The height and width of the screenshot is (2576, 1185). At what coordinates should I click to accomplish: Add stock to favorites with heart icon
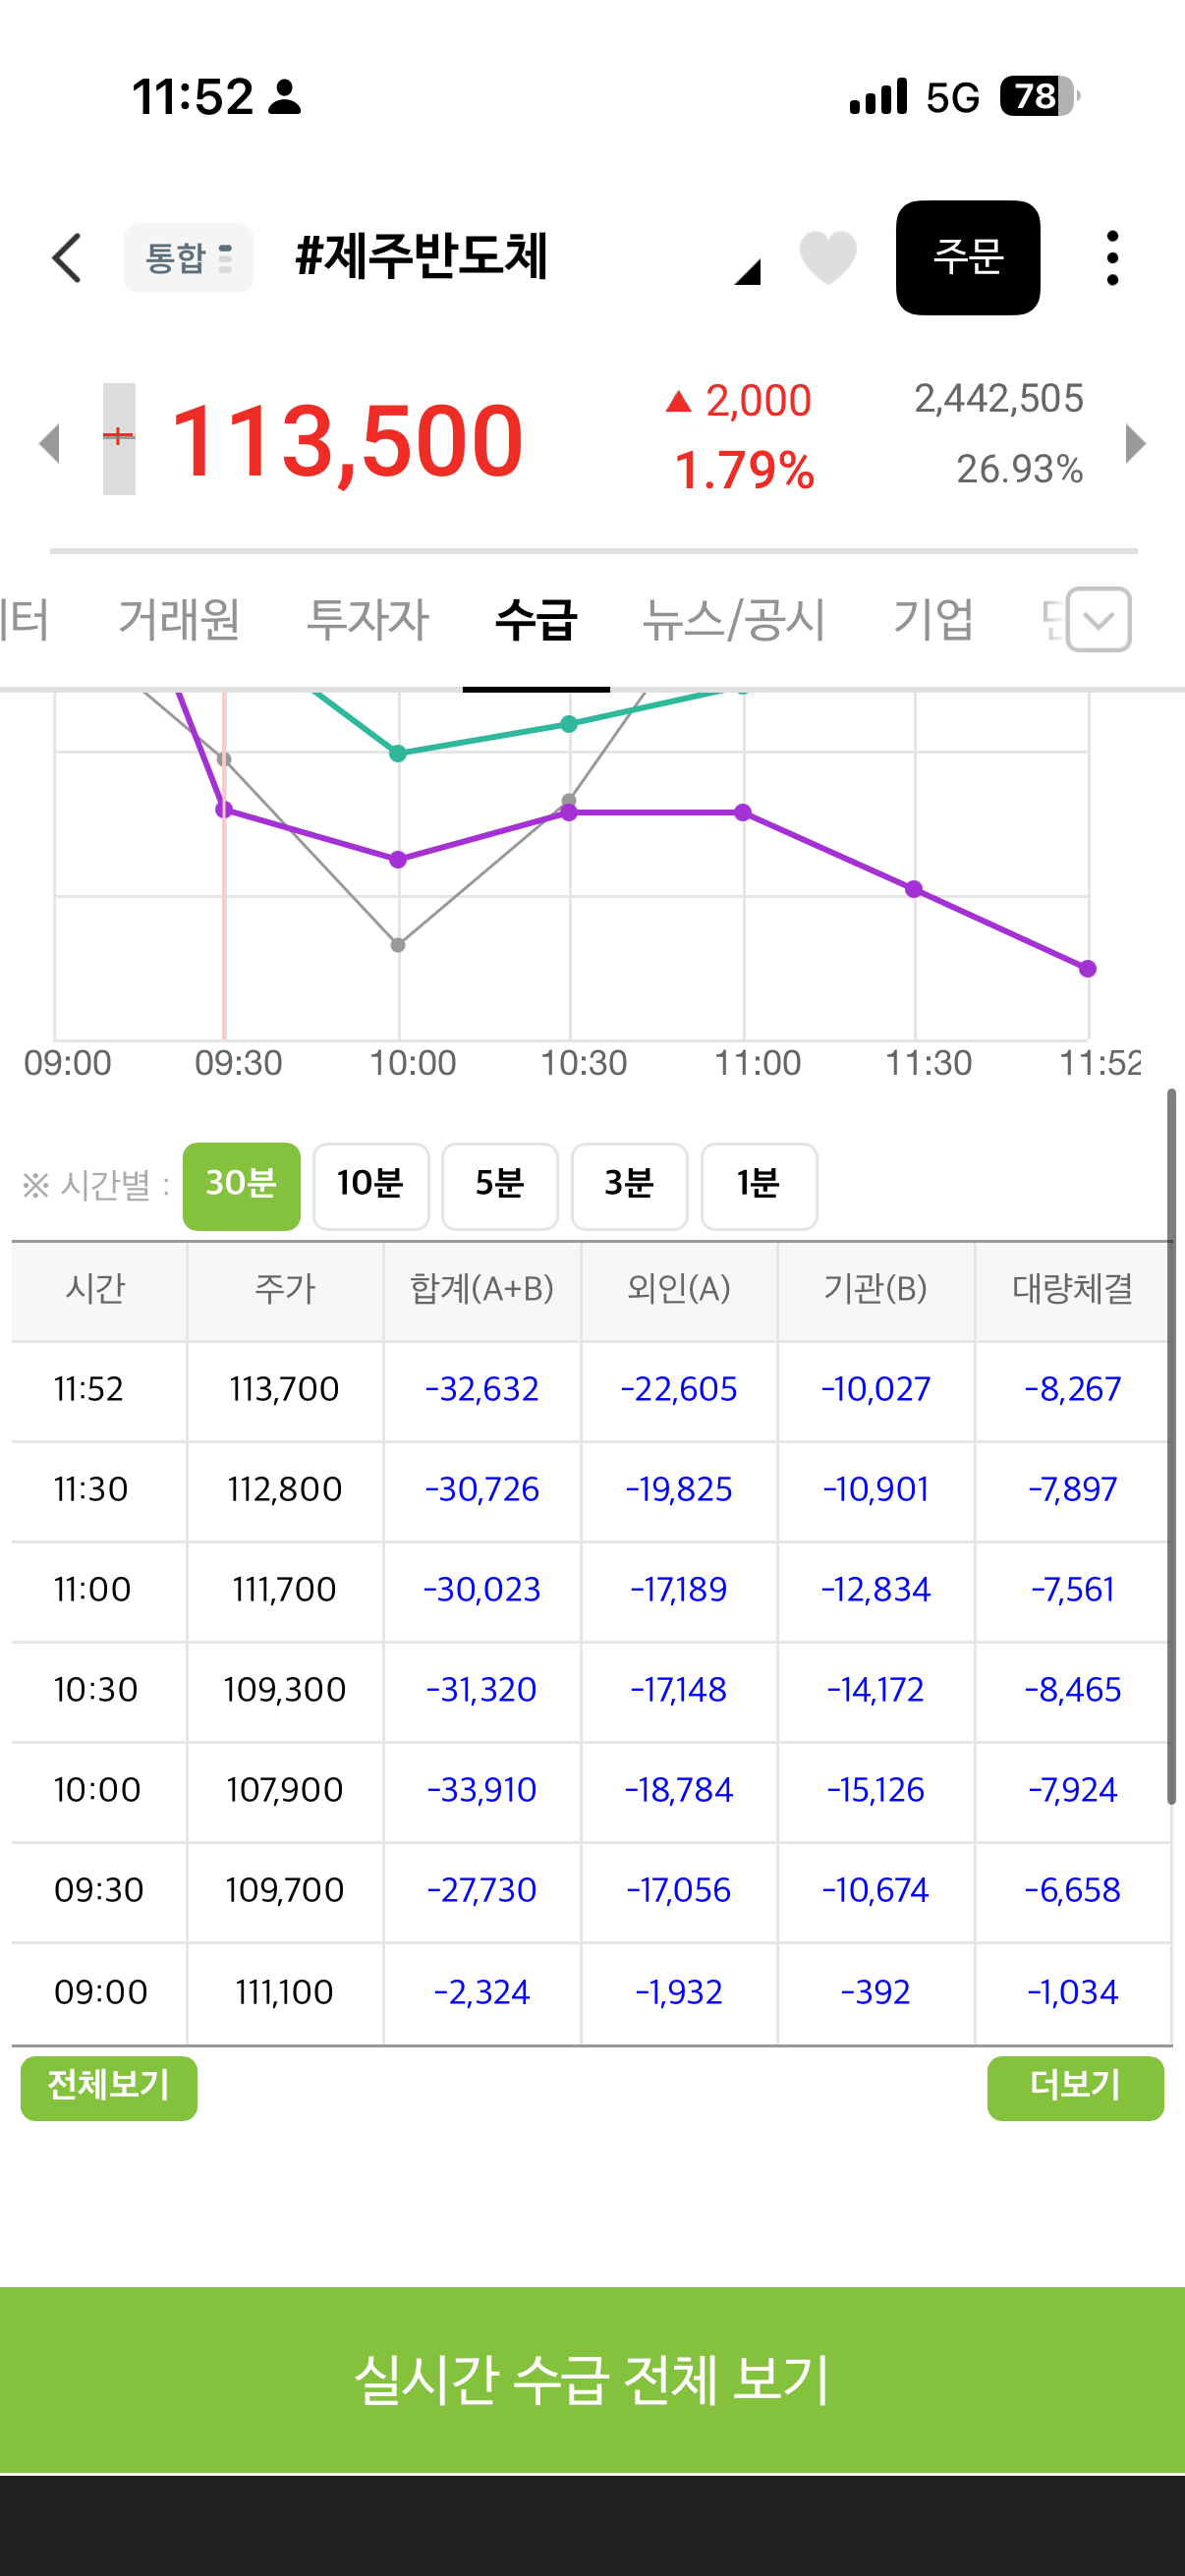(x=828, y=257)
